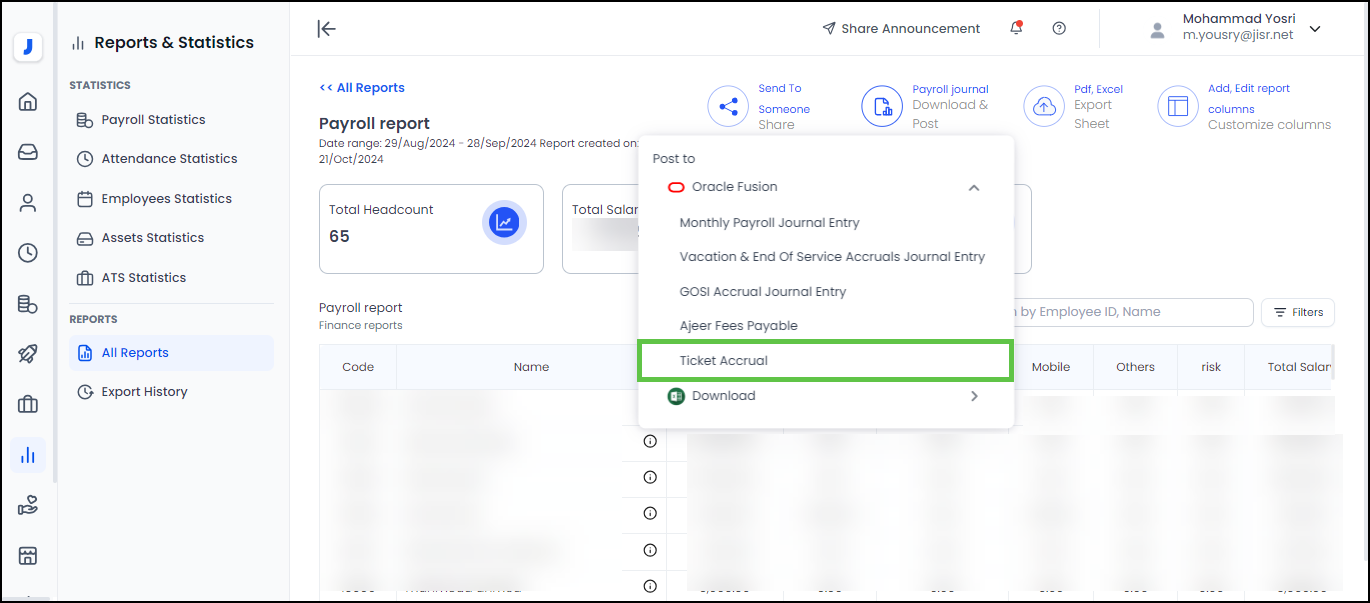Click the Export Sheet cloud icon
The height and width of the screenshot is (603, 1370).
[1044, 106]
